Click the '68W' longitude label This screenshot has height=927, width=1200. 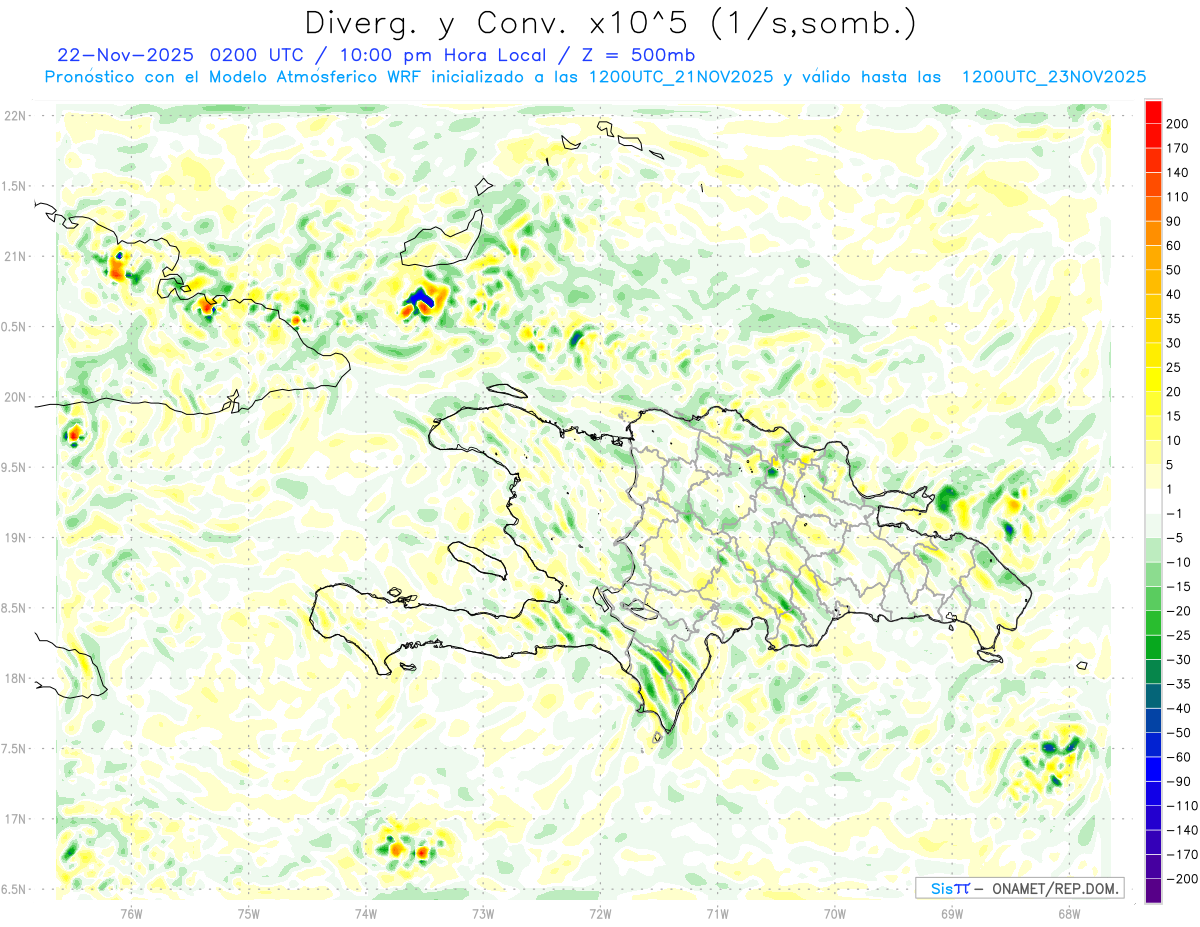point(1069,915)
